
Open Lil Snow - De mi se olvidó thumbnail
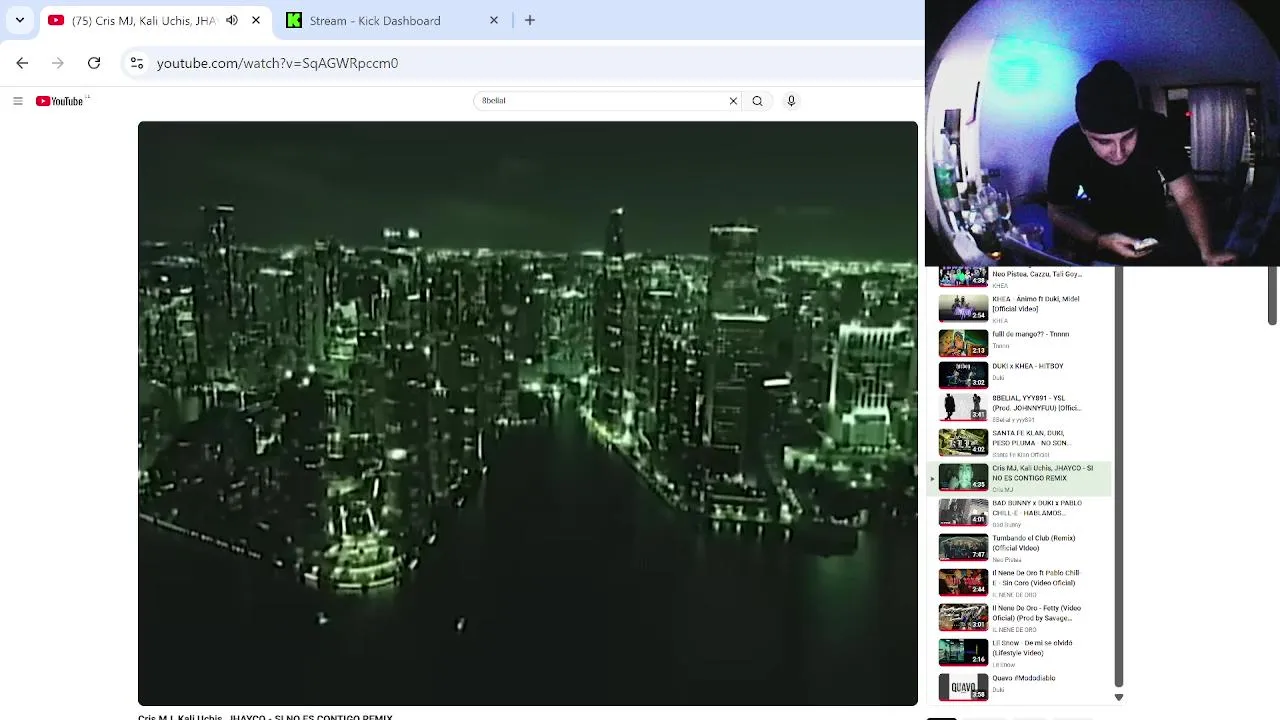(963, 652)
